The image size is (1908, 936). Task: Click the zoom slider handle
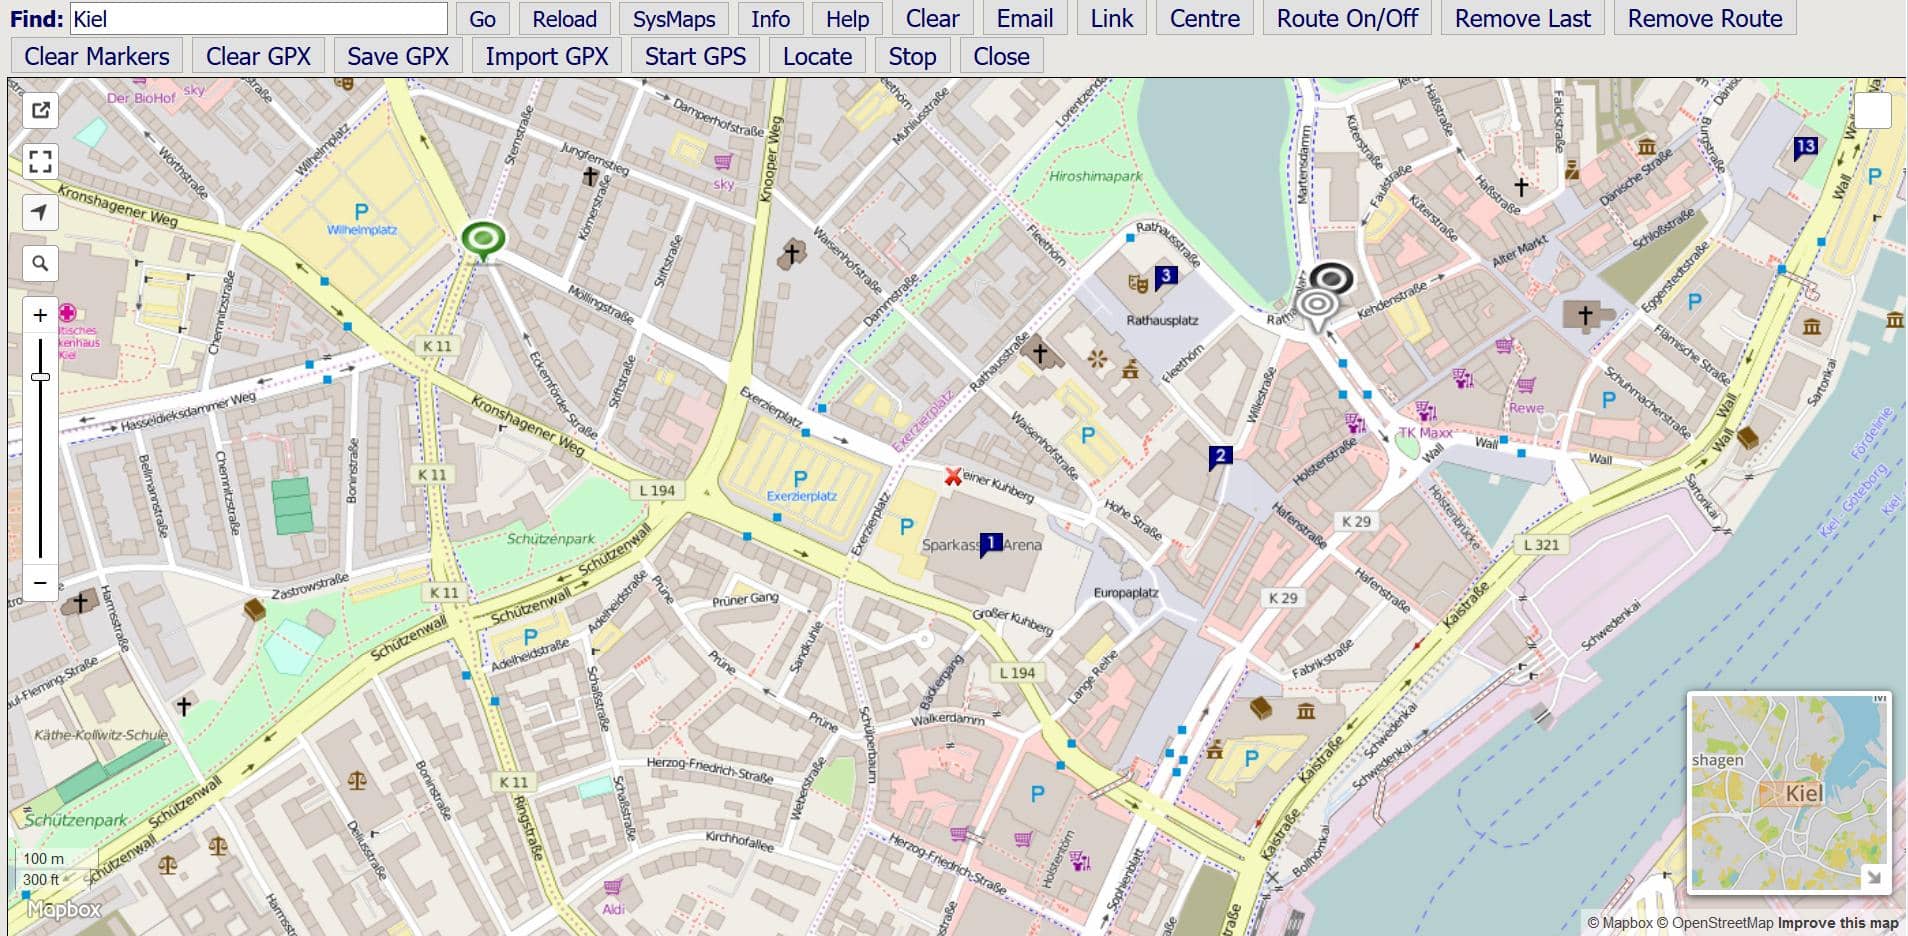[40, 377]
